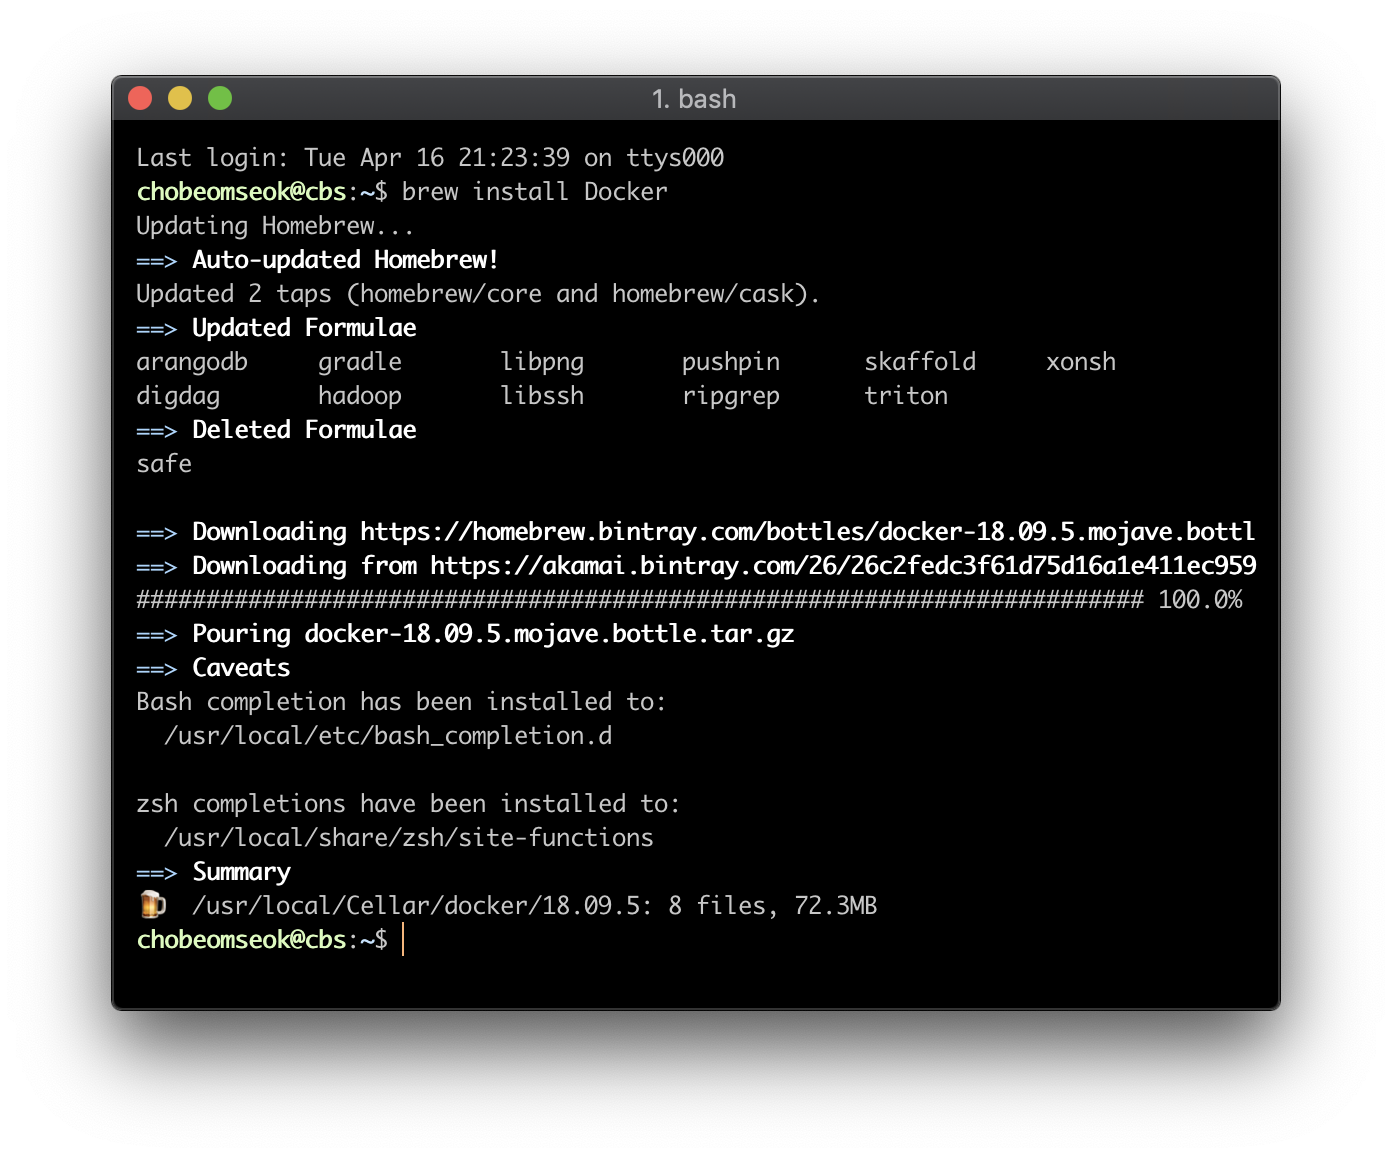Image resolution: width=1392 pixels, height=1158 pixels.
Task: Click the 'Caveats' heading
Action: (241, 668)
